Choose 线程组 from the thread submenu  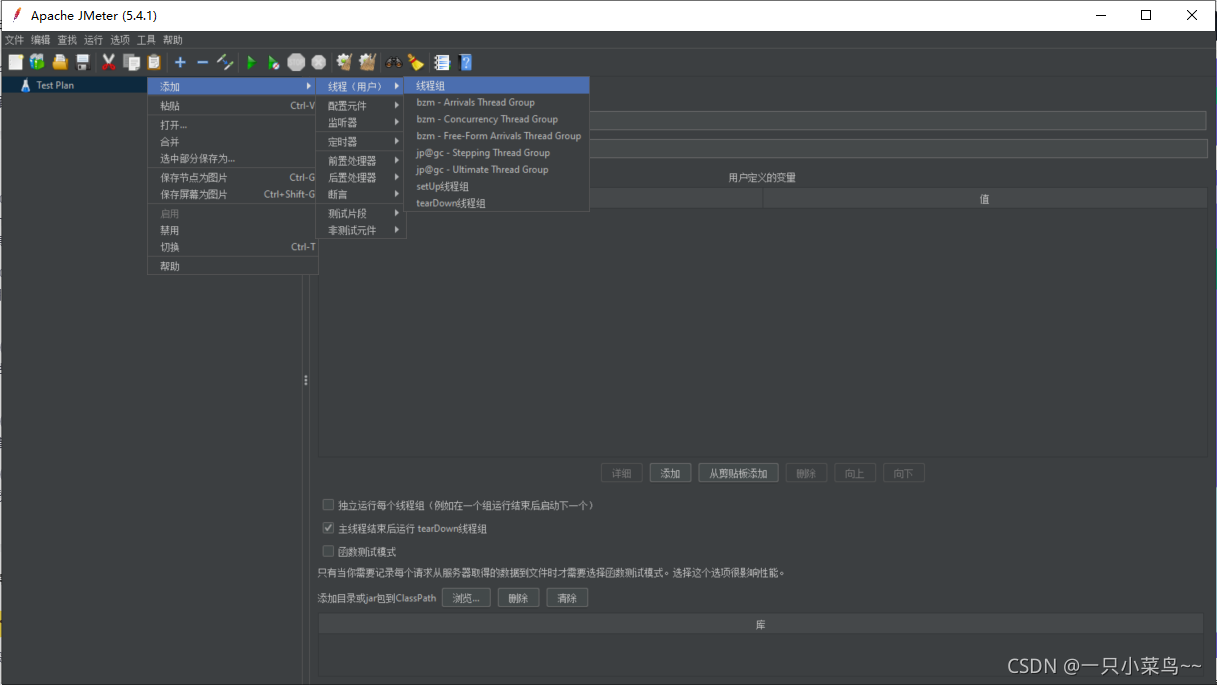tap(497, 86)
